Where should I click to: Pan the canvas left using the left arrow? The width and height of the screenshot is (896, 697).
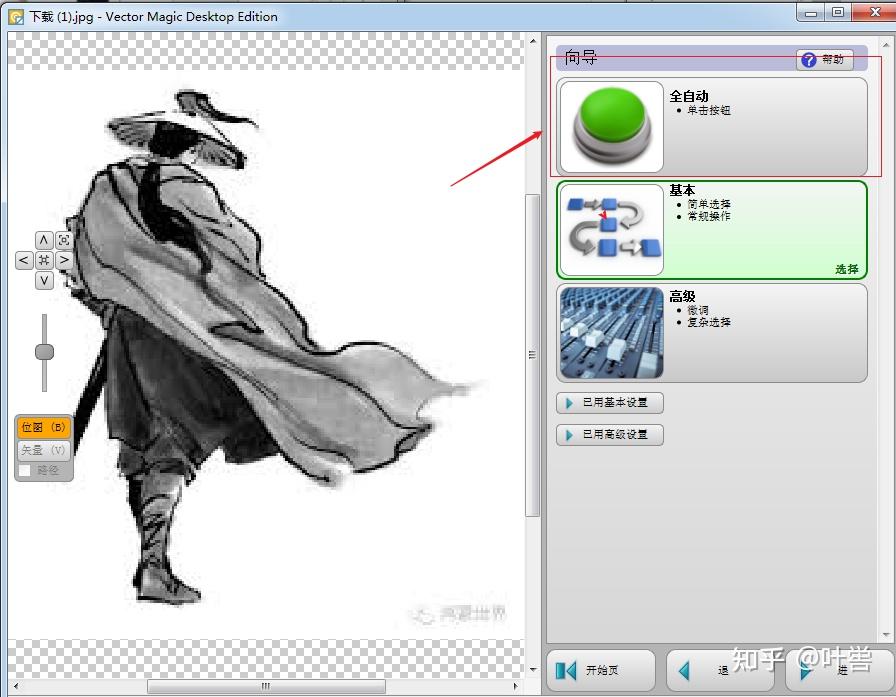23,259
